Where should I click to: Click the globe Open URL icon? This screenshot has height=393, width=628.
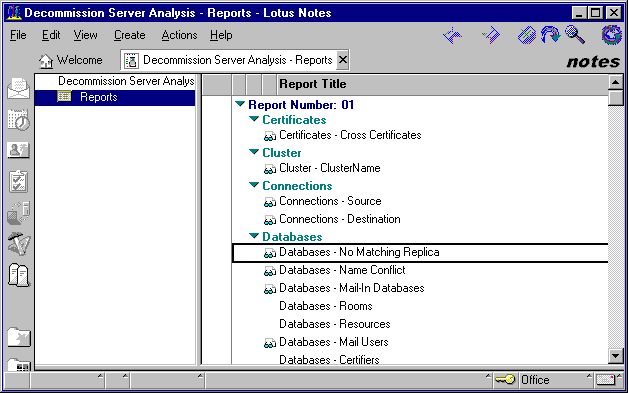612,35
